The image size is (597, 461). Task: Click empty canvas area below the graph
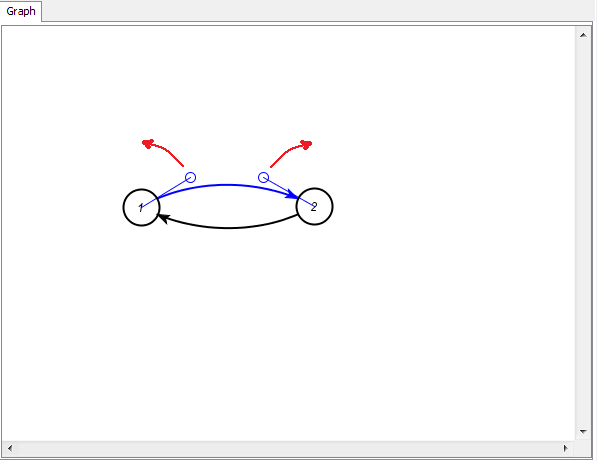pyautogui.click(x=289, y=335)
